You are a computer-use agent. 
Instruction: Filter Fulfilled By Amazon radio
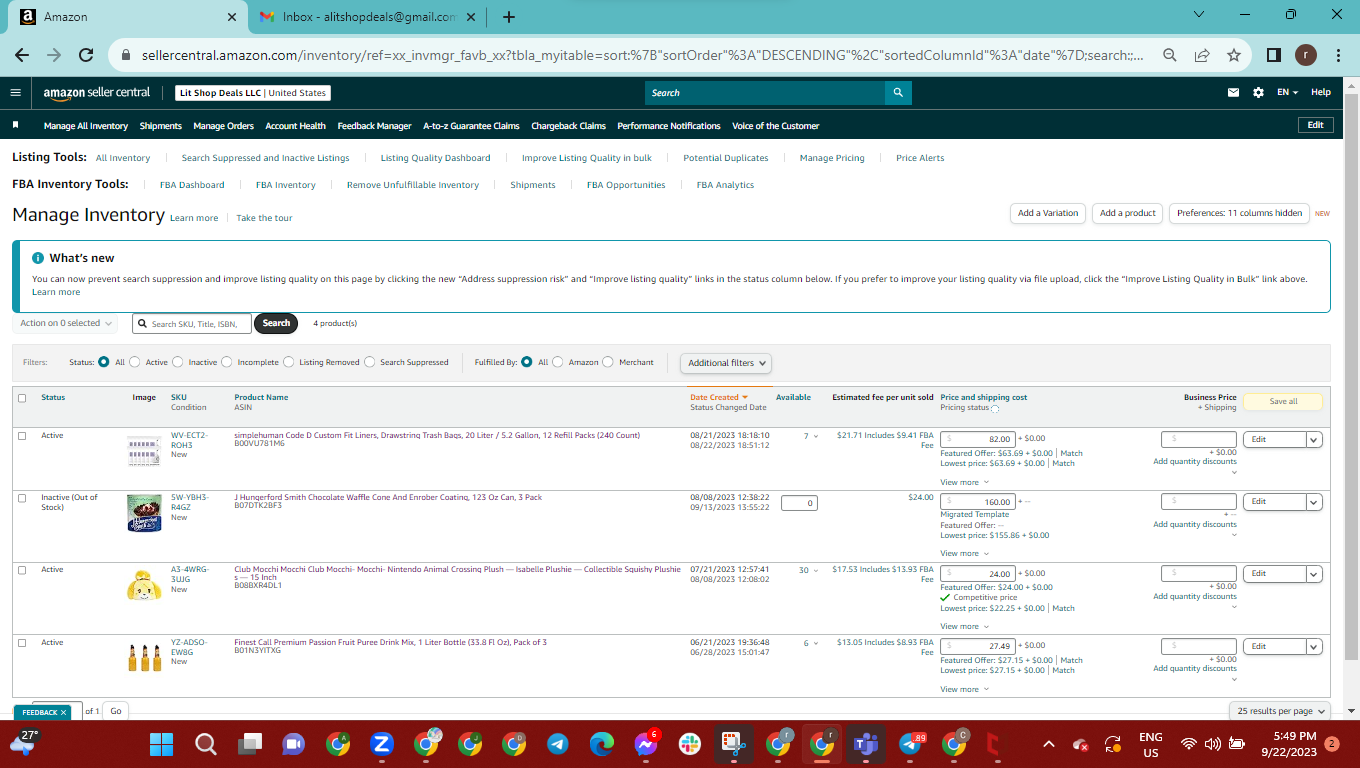point(558,362)
